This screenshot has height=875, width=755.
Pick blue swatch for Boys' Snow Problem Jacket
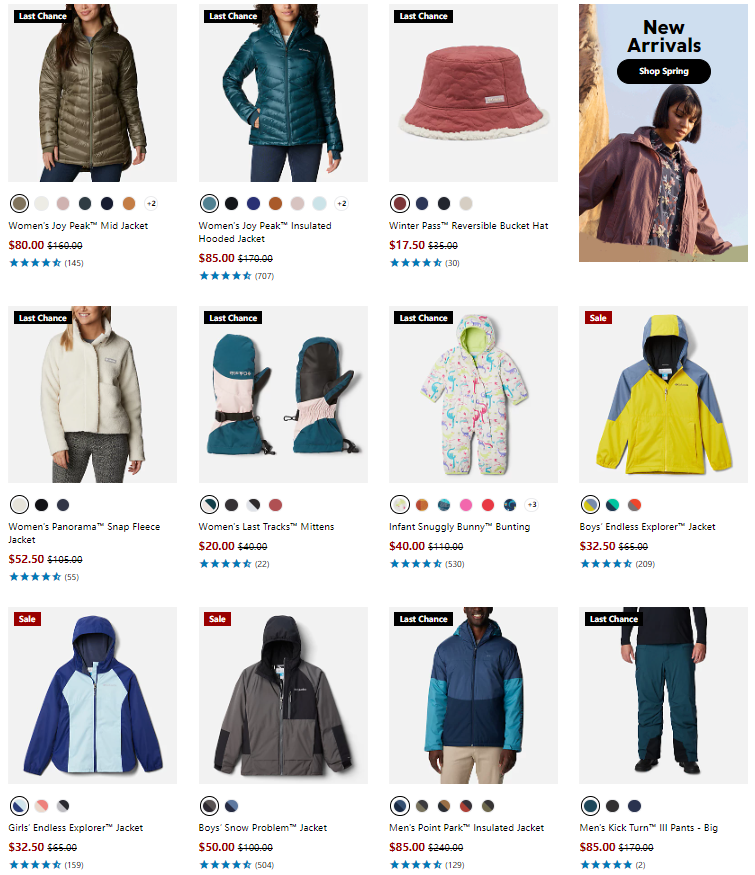point(232,806)
